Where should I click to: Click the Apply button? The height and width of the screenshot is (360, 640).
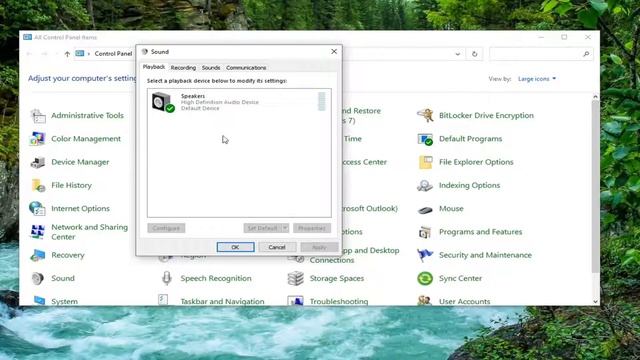coord(319,247)
